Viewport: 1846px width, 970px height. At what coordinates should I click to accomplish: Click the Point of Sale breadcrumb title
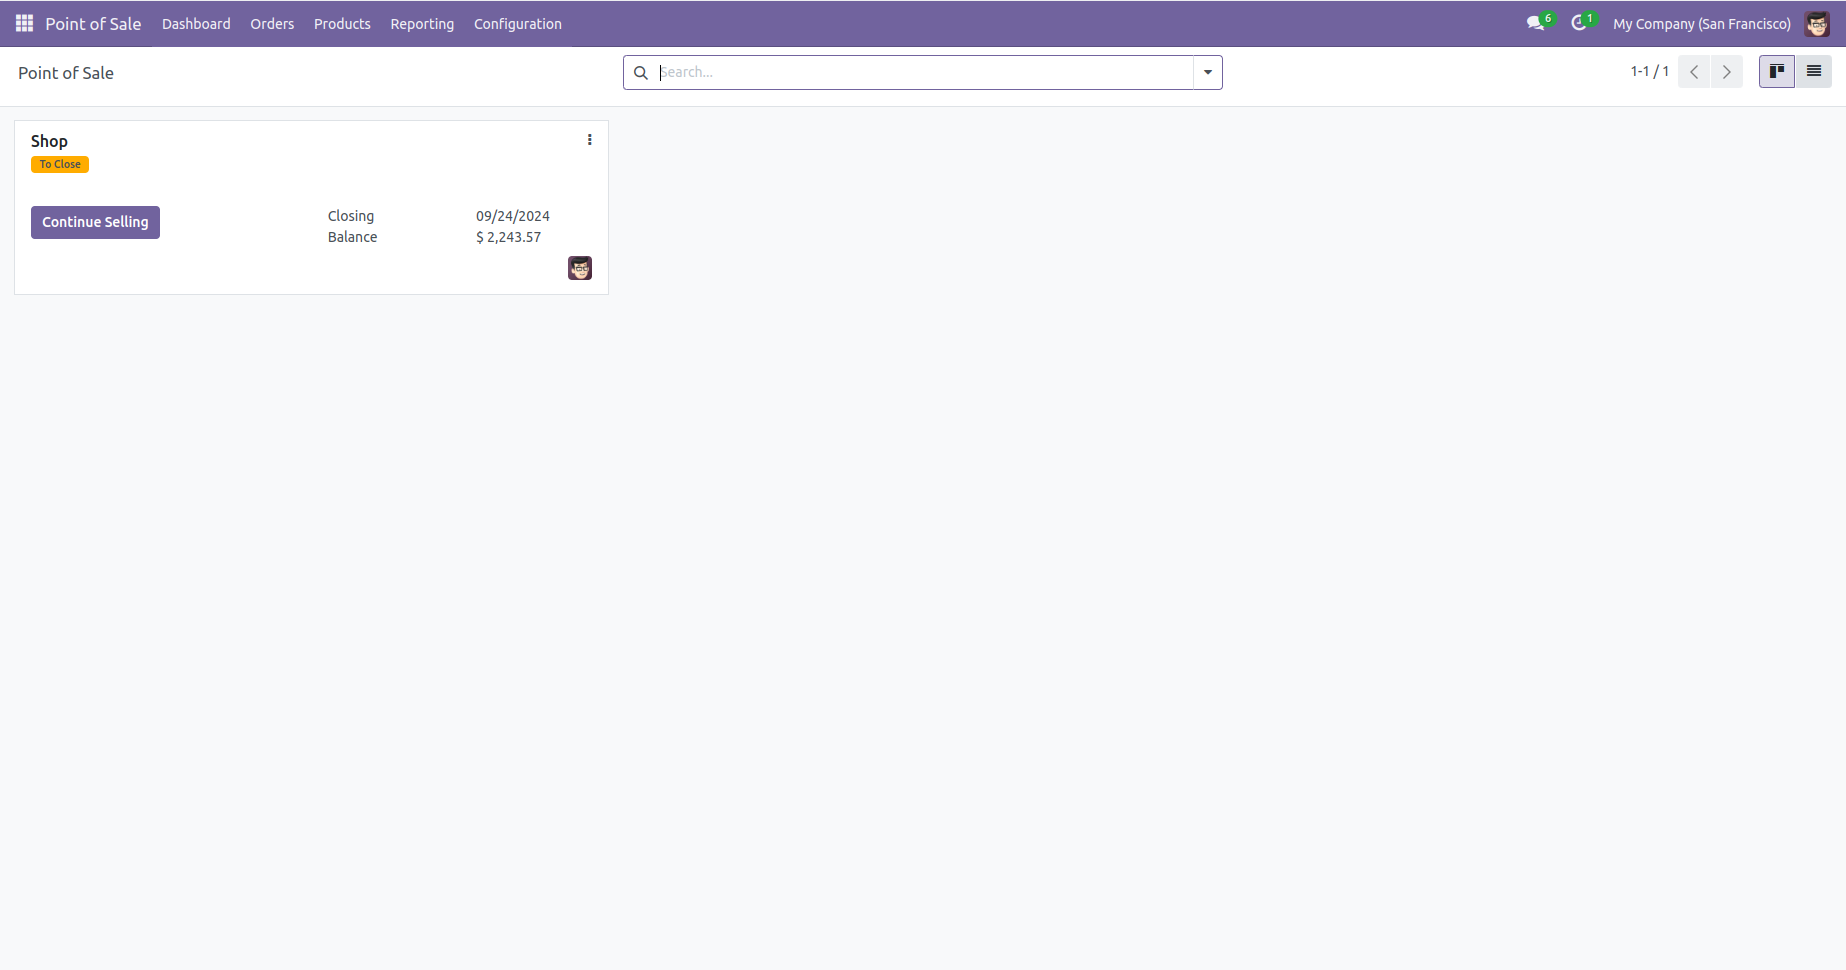point(66,73)
